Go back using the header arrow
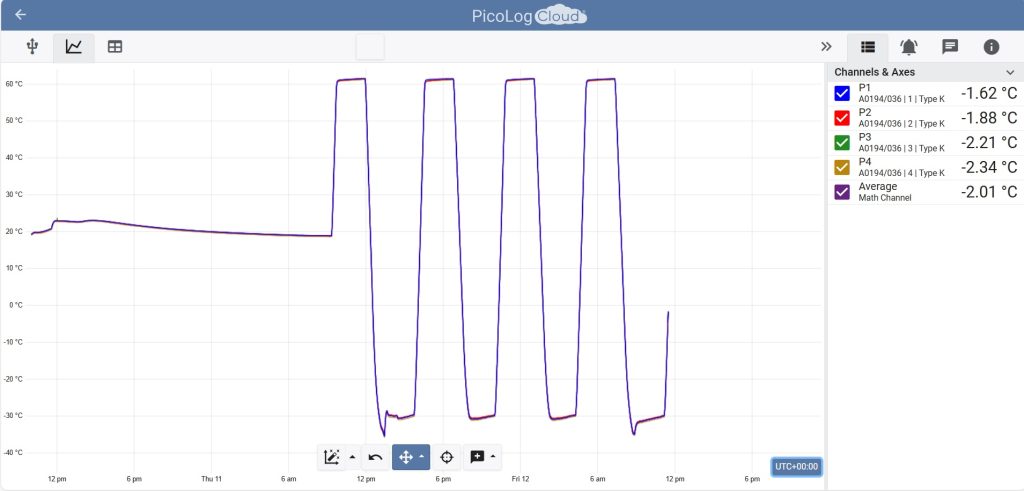 click(x=20, y=15)
